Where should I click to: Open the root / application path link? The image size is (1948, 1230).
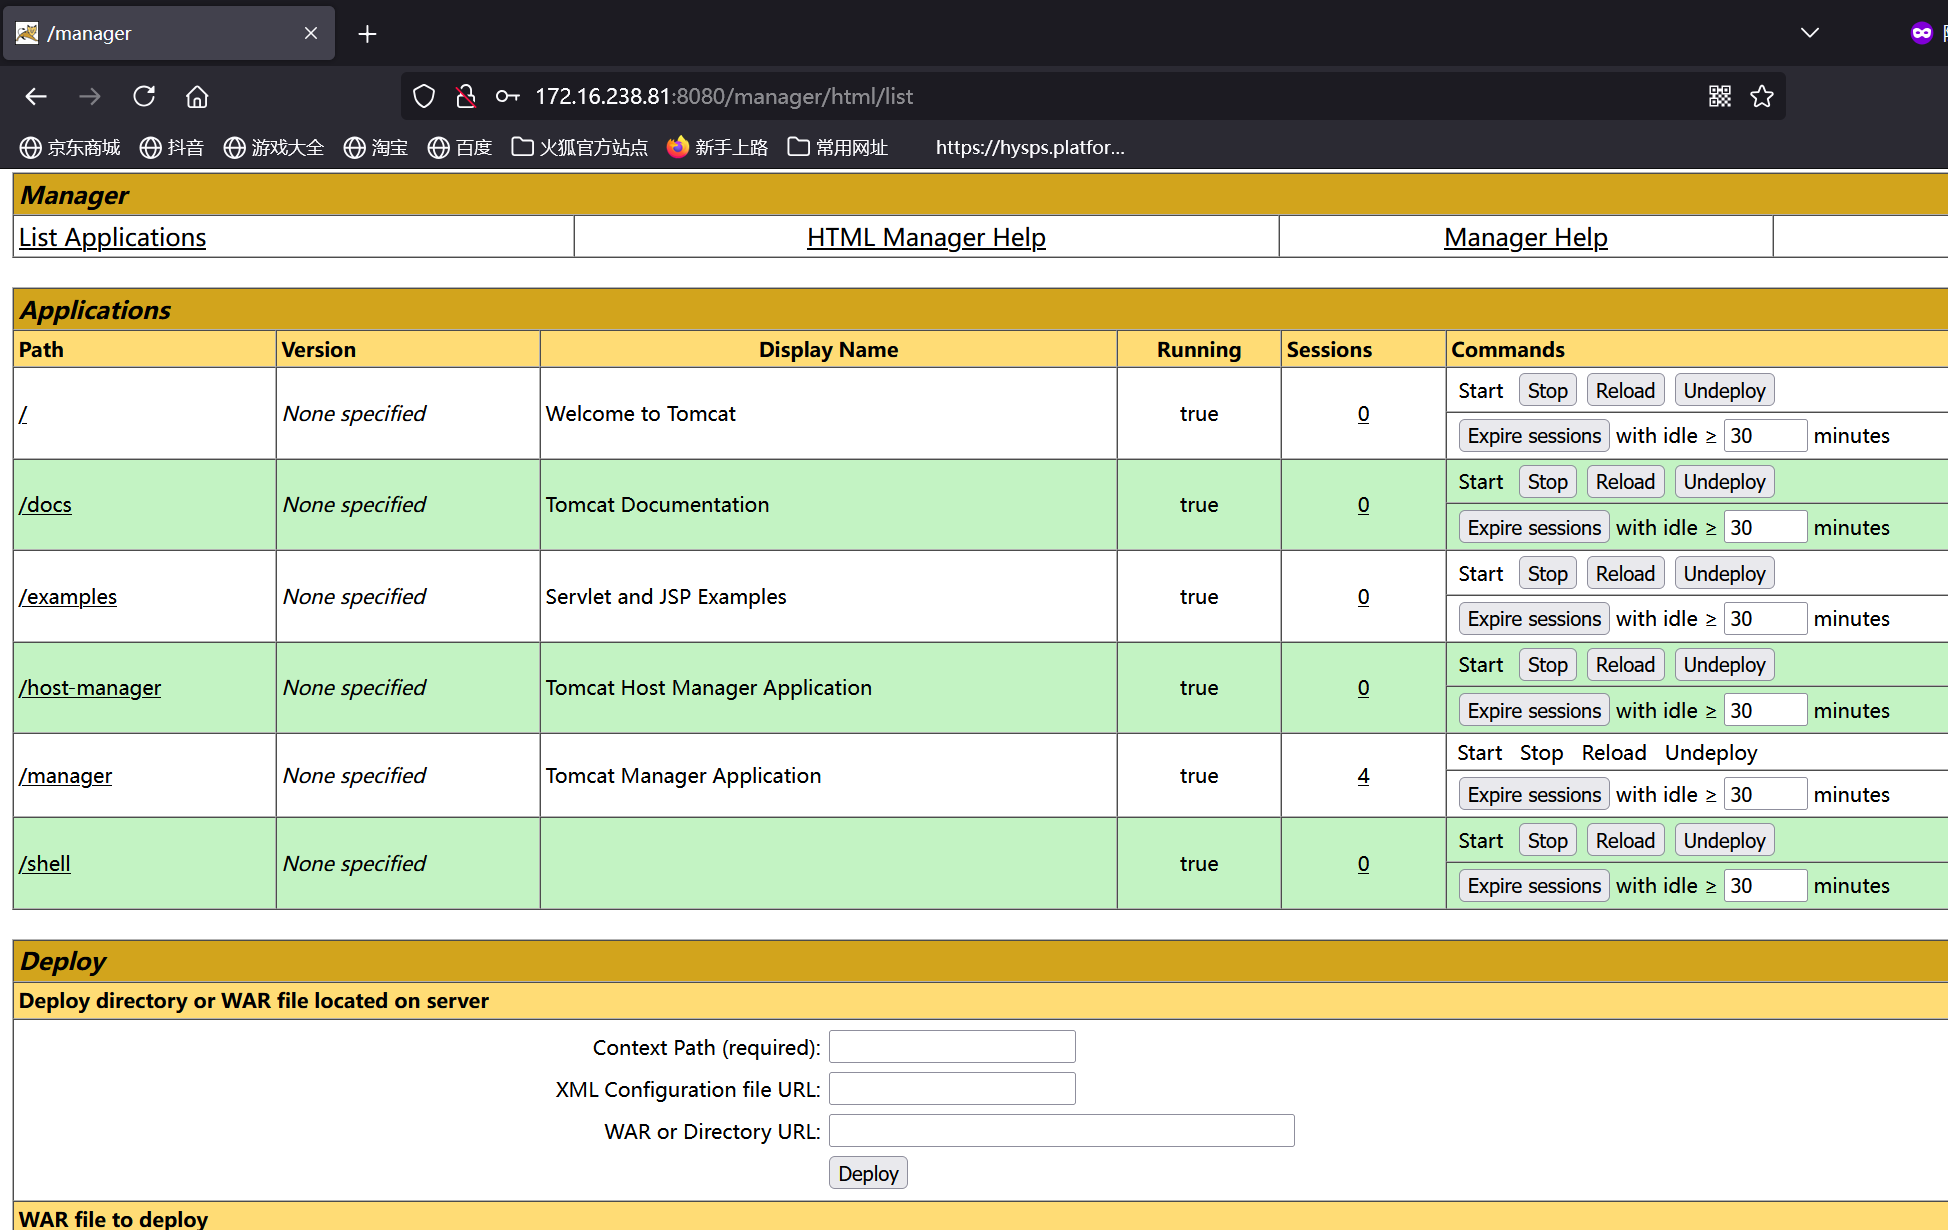click(23, 413)
